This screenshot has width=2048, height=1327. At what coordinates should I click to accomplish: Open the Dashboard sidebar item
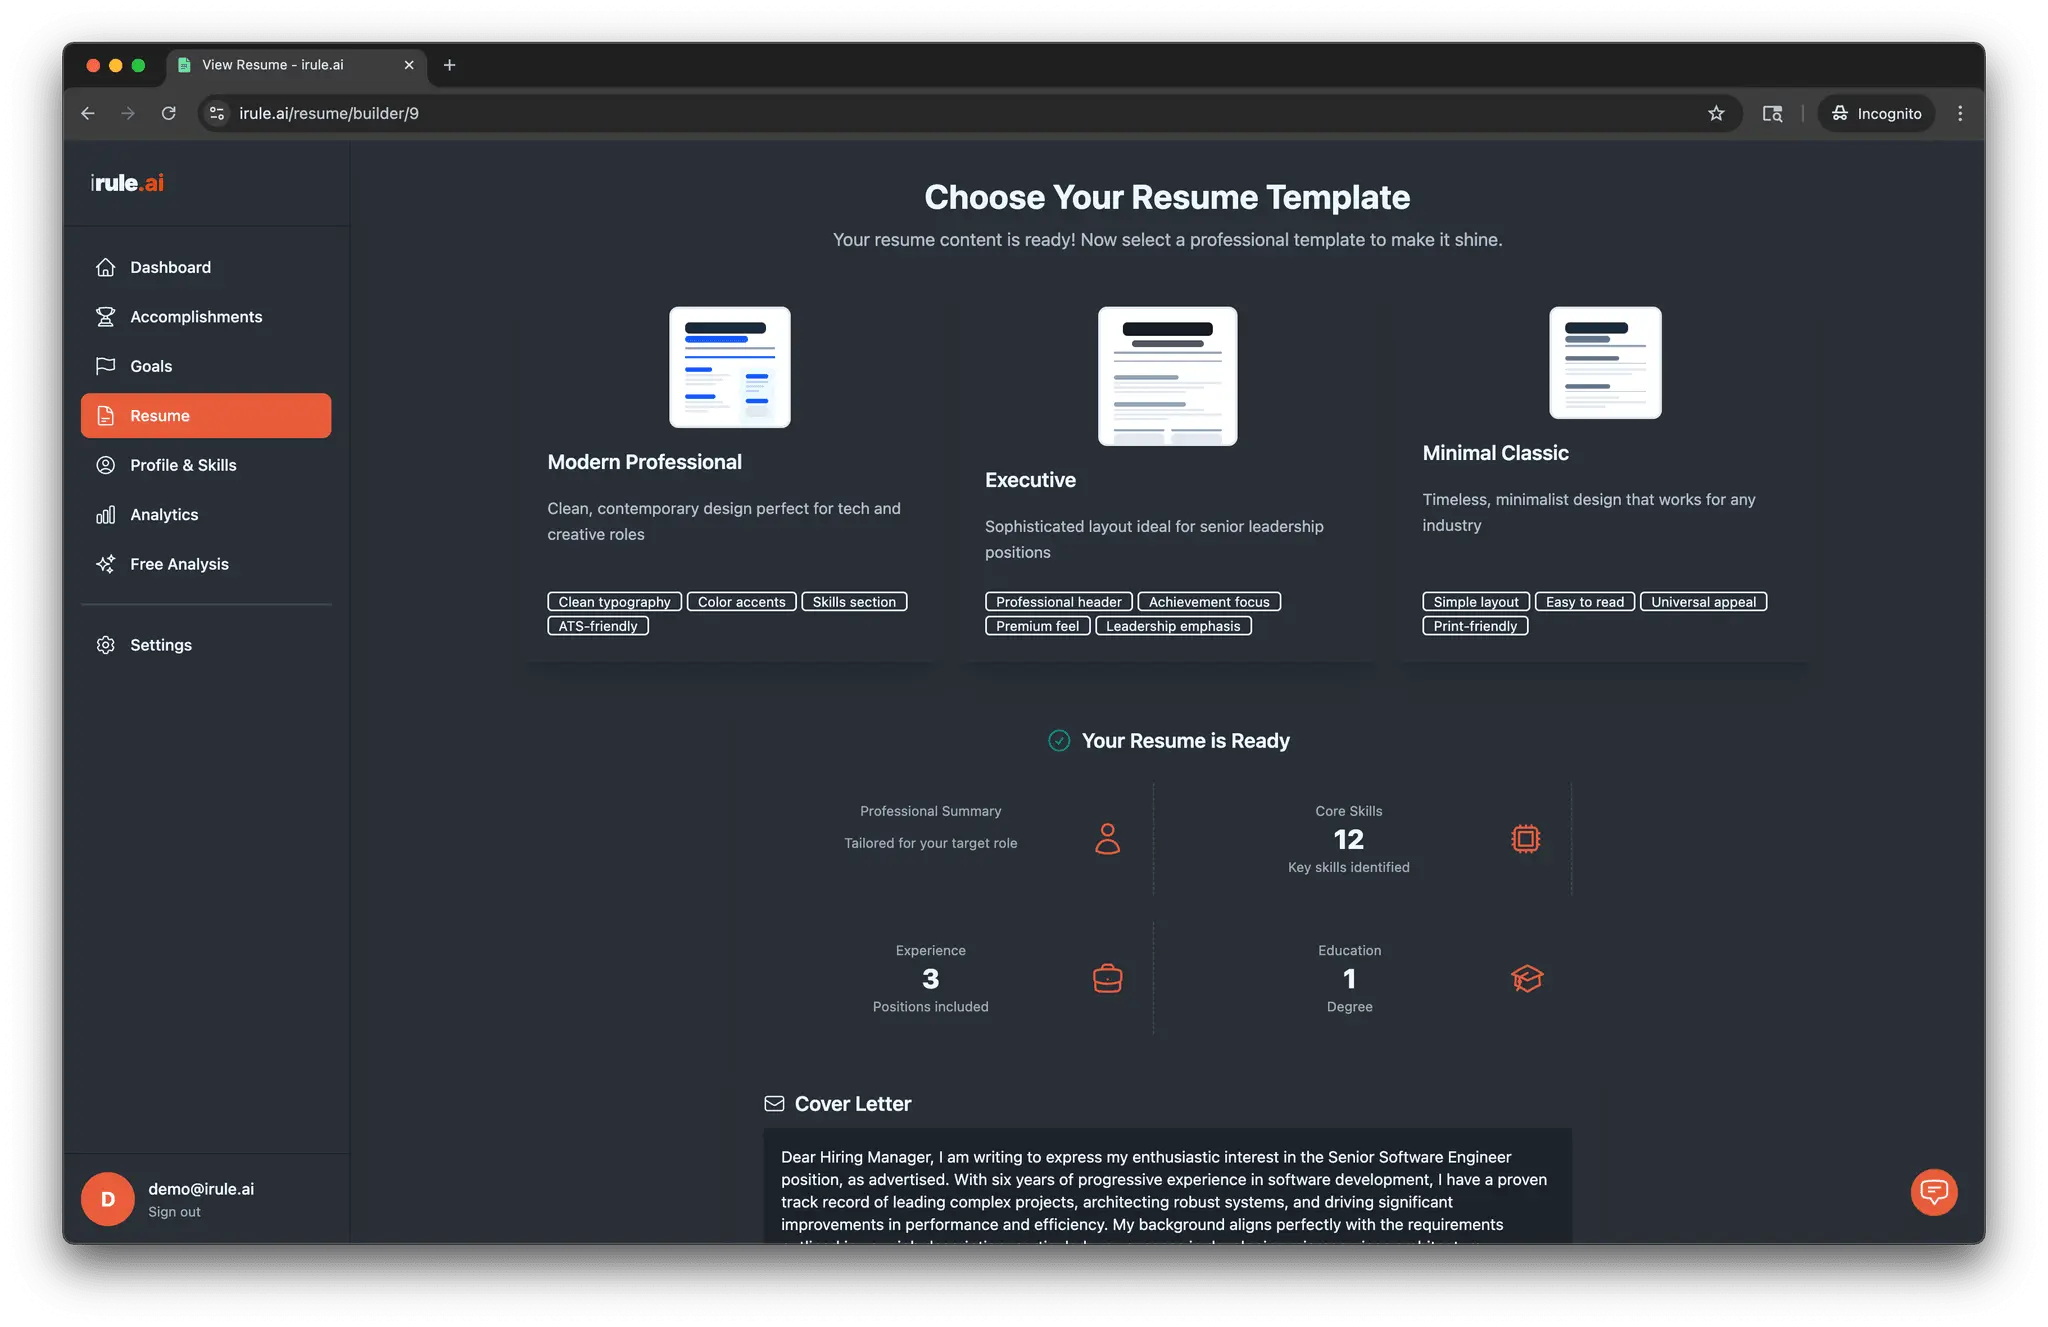[206, 267]
